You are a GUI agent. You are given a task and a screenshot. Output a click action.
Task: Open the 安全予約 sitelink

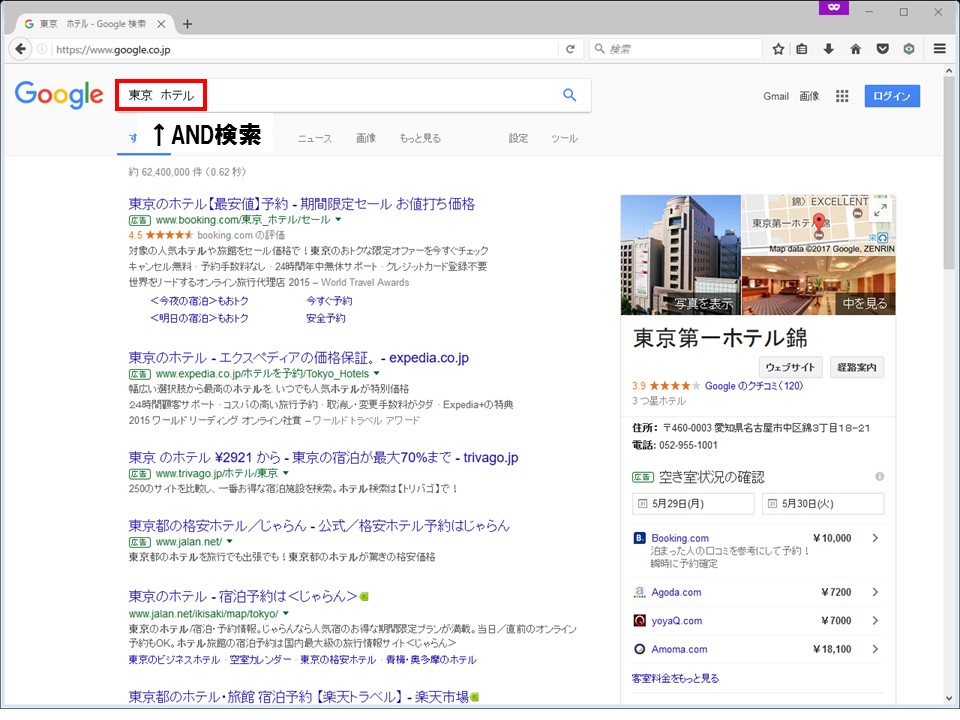coord(326,318)
